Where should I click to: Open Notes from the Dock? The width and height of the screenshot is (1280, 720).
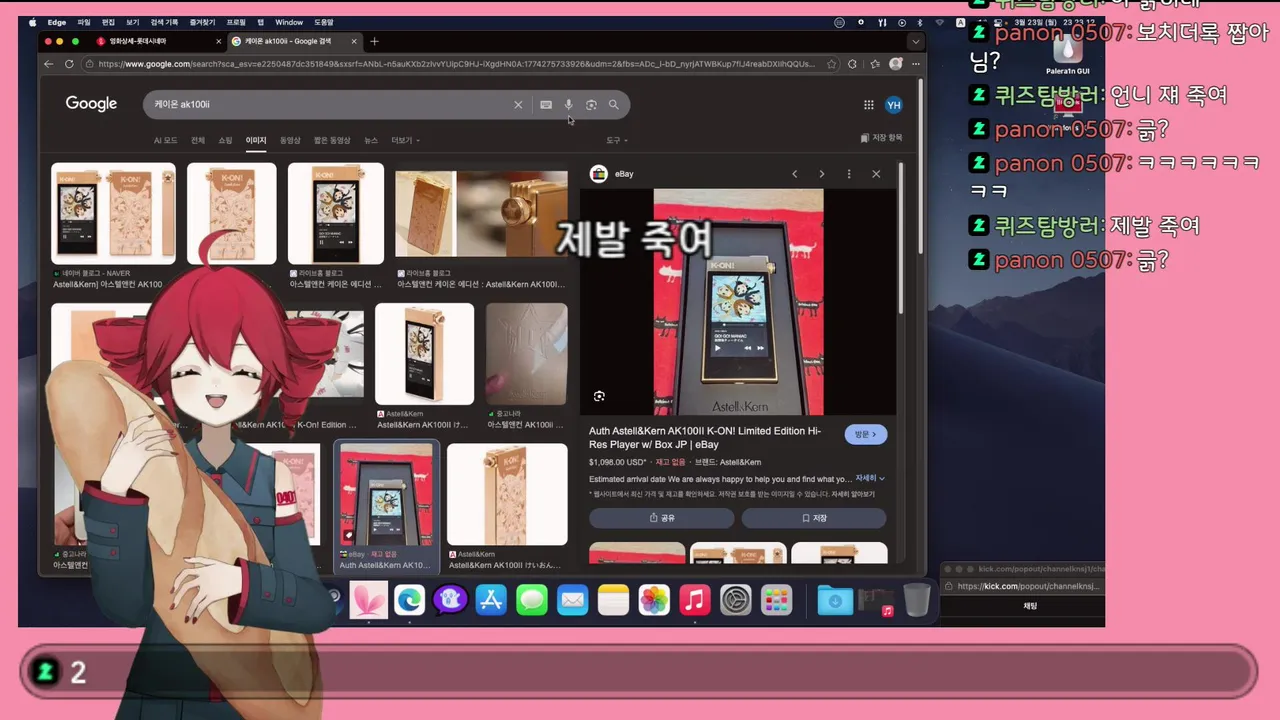pos(613,600)
